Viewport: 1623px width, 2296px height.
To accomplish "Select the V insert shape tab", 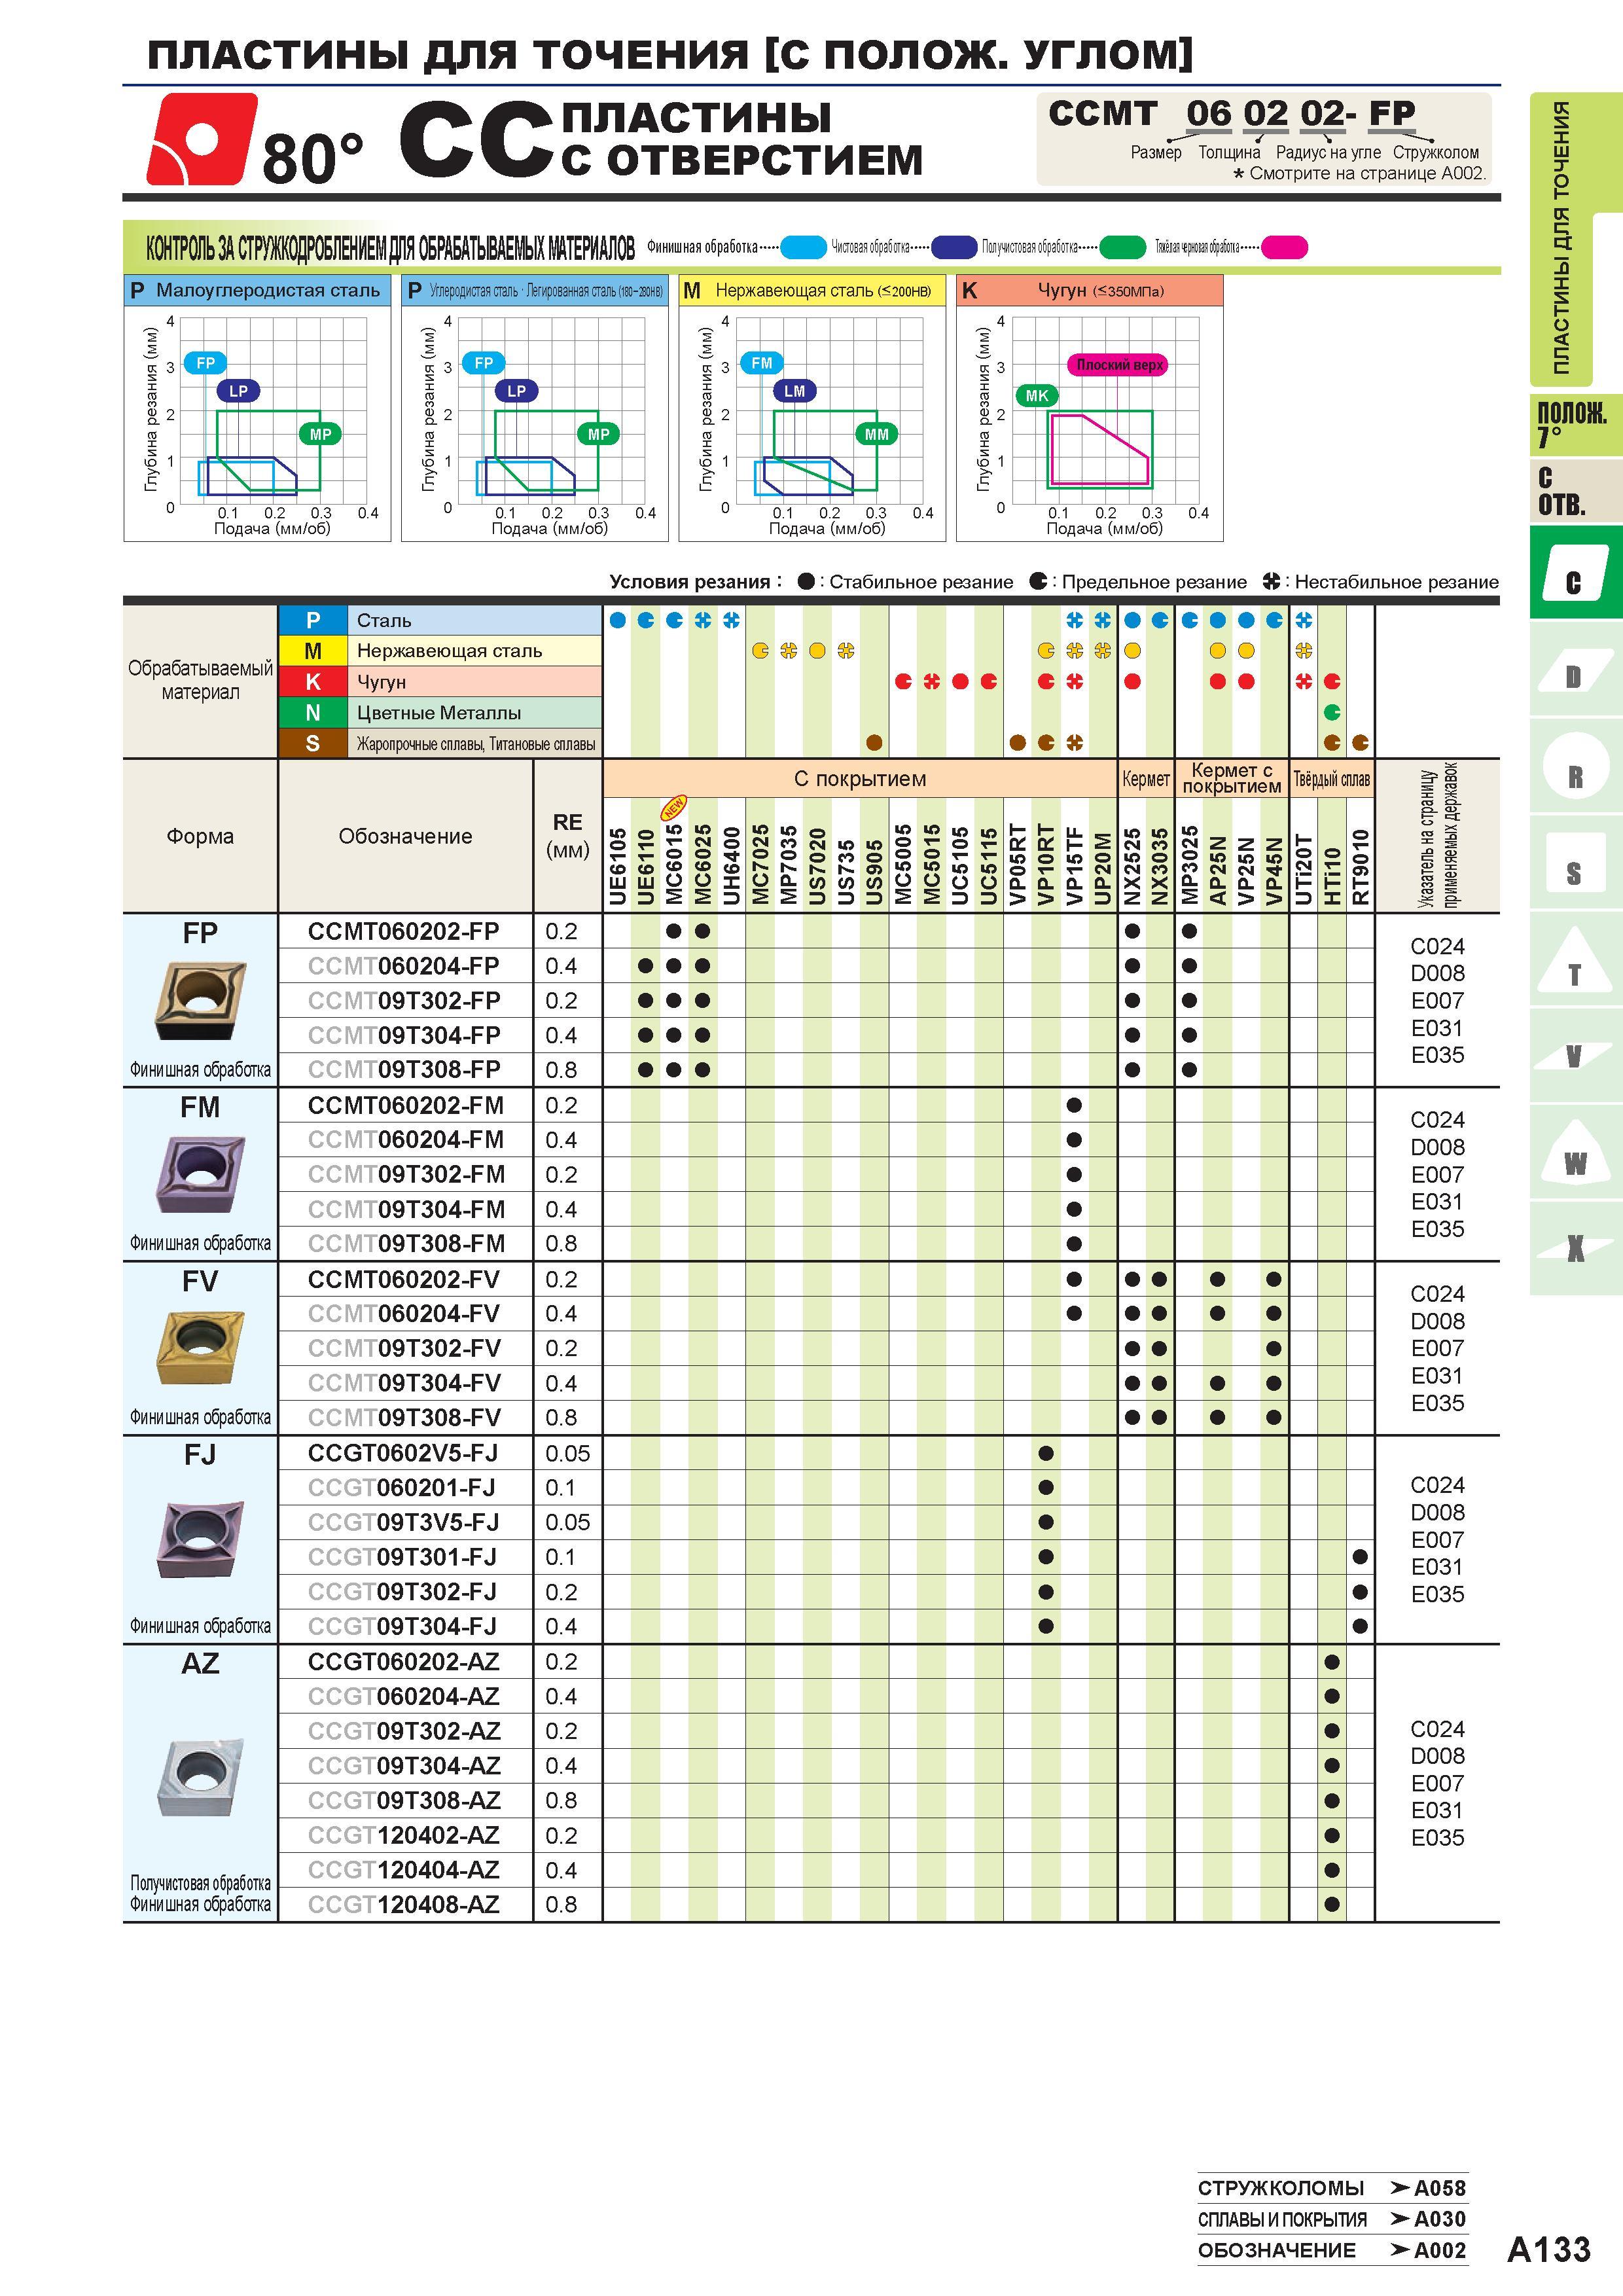I will point(1575,1055).
